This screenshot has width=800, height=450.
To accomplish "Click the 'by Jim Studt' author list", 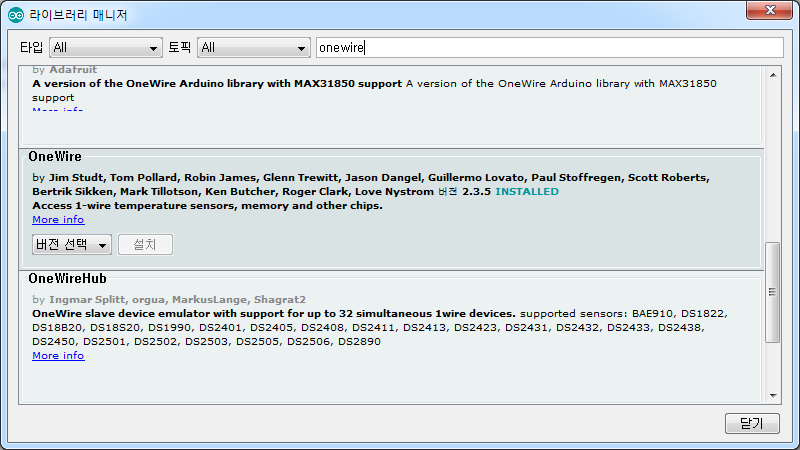I will tap(371, 185).
